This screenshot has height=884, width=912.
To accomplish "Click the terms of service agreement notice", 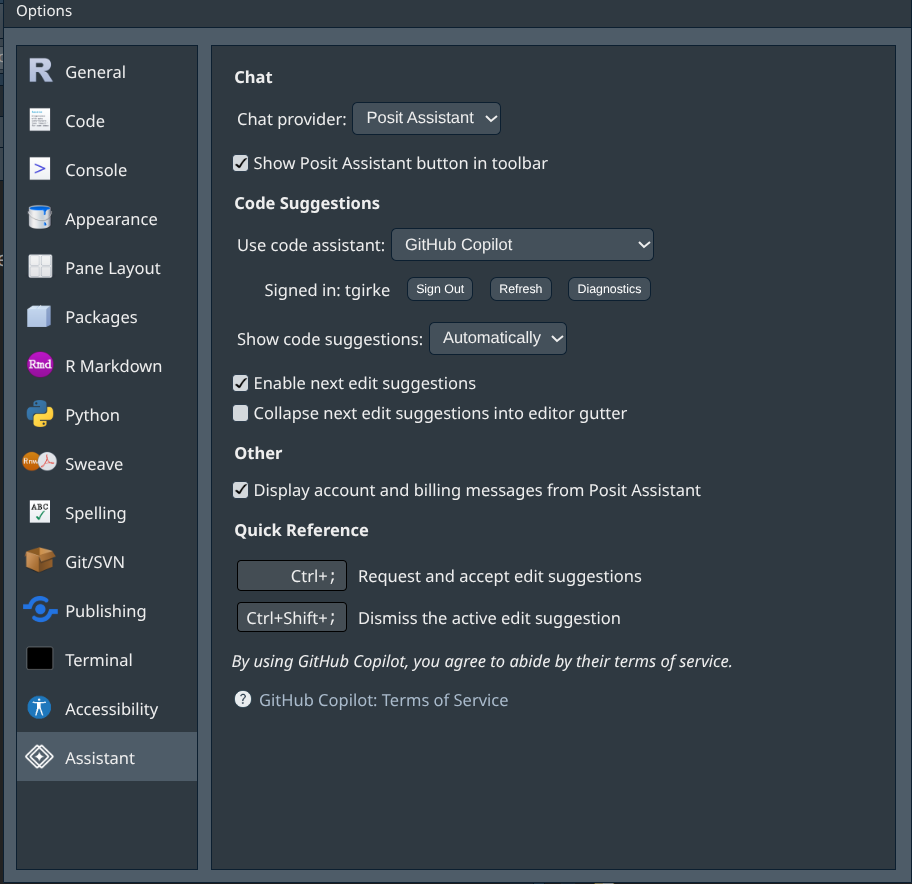I will coord(482,661).
